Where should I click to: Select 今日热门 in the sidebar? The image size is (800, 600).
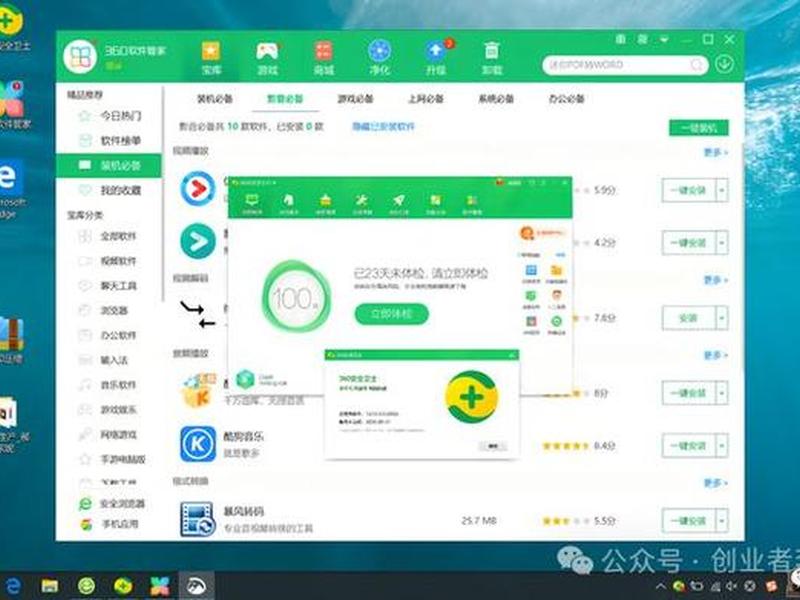109,116
